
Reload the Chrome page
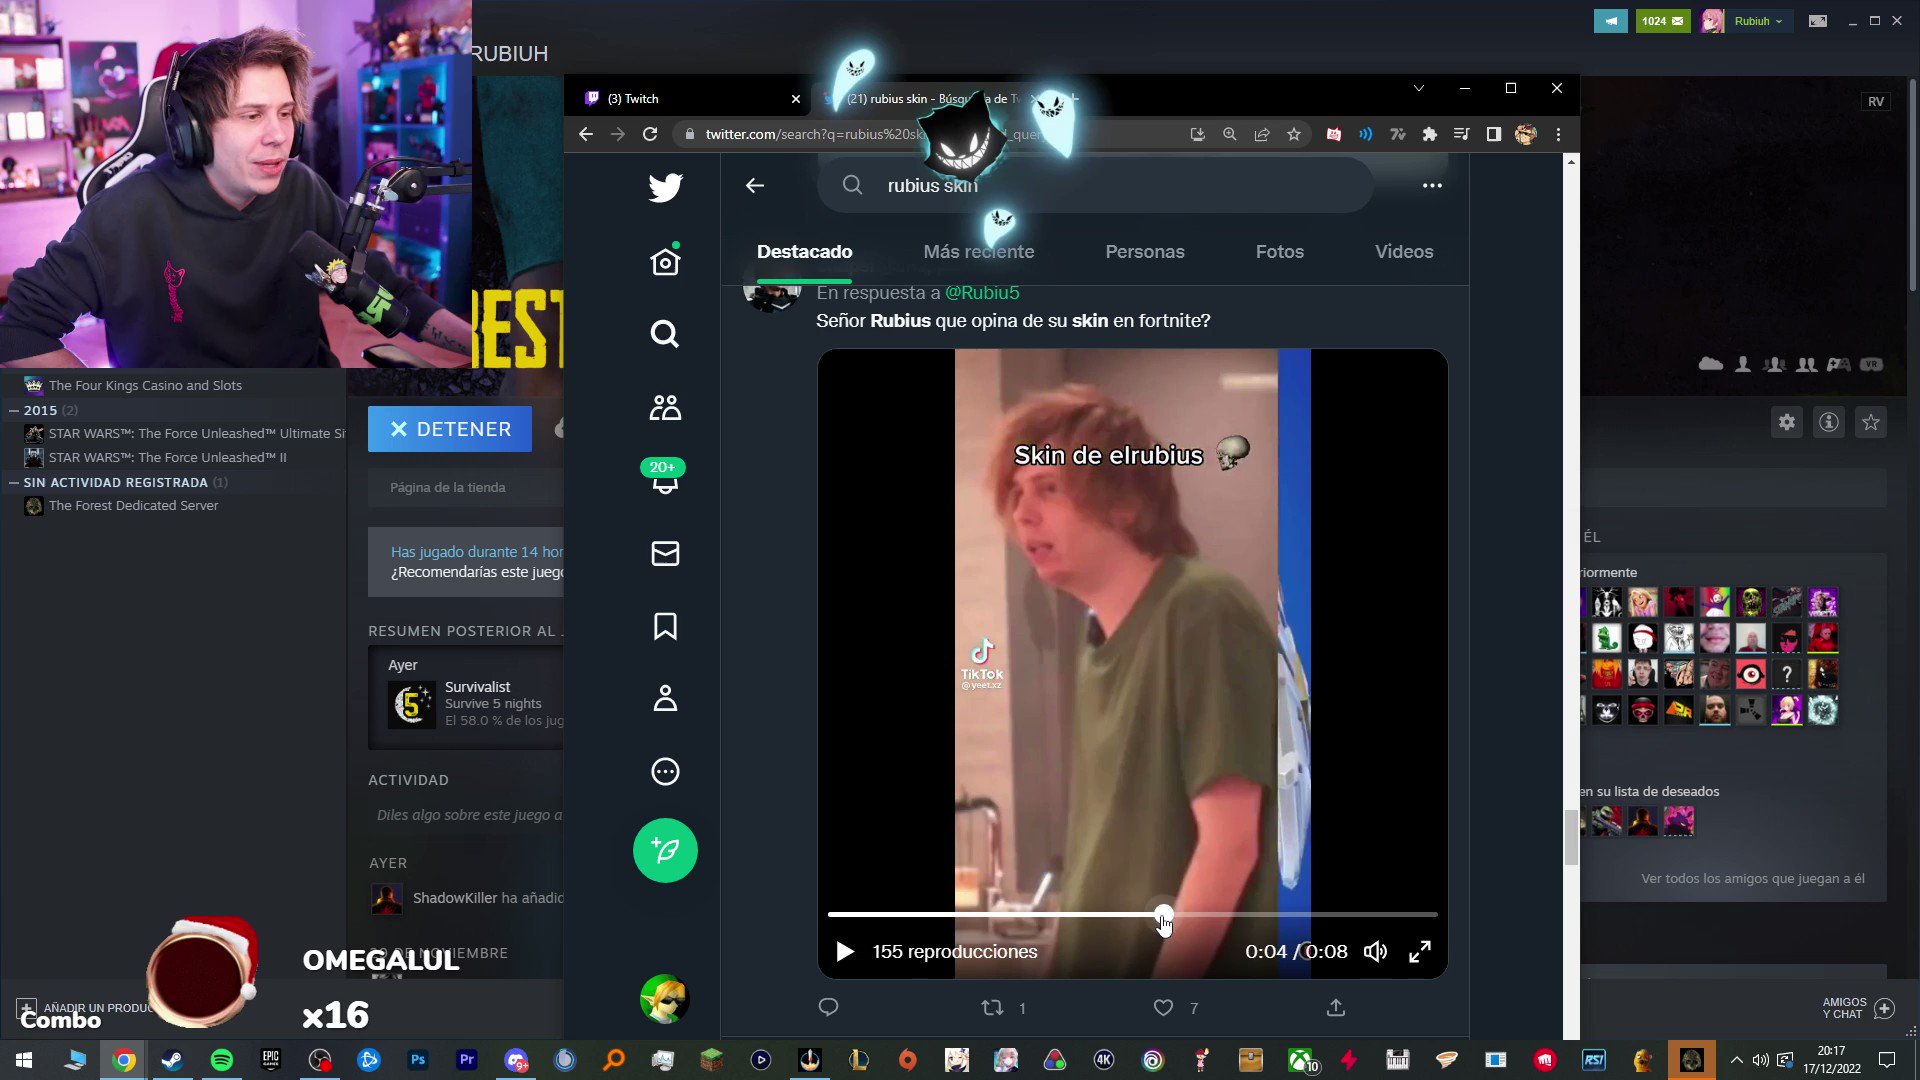tap(650, 134)
